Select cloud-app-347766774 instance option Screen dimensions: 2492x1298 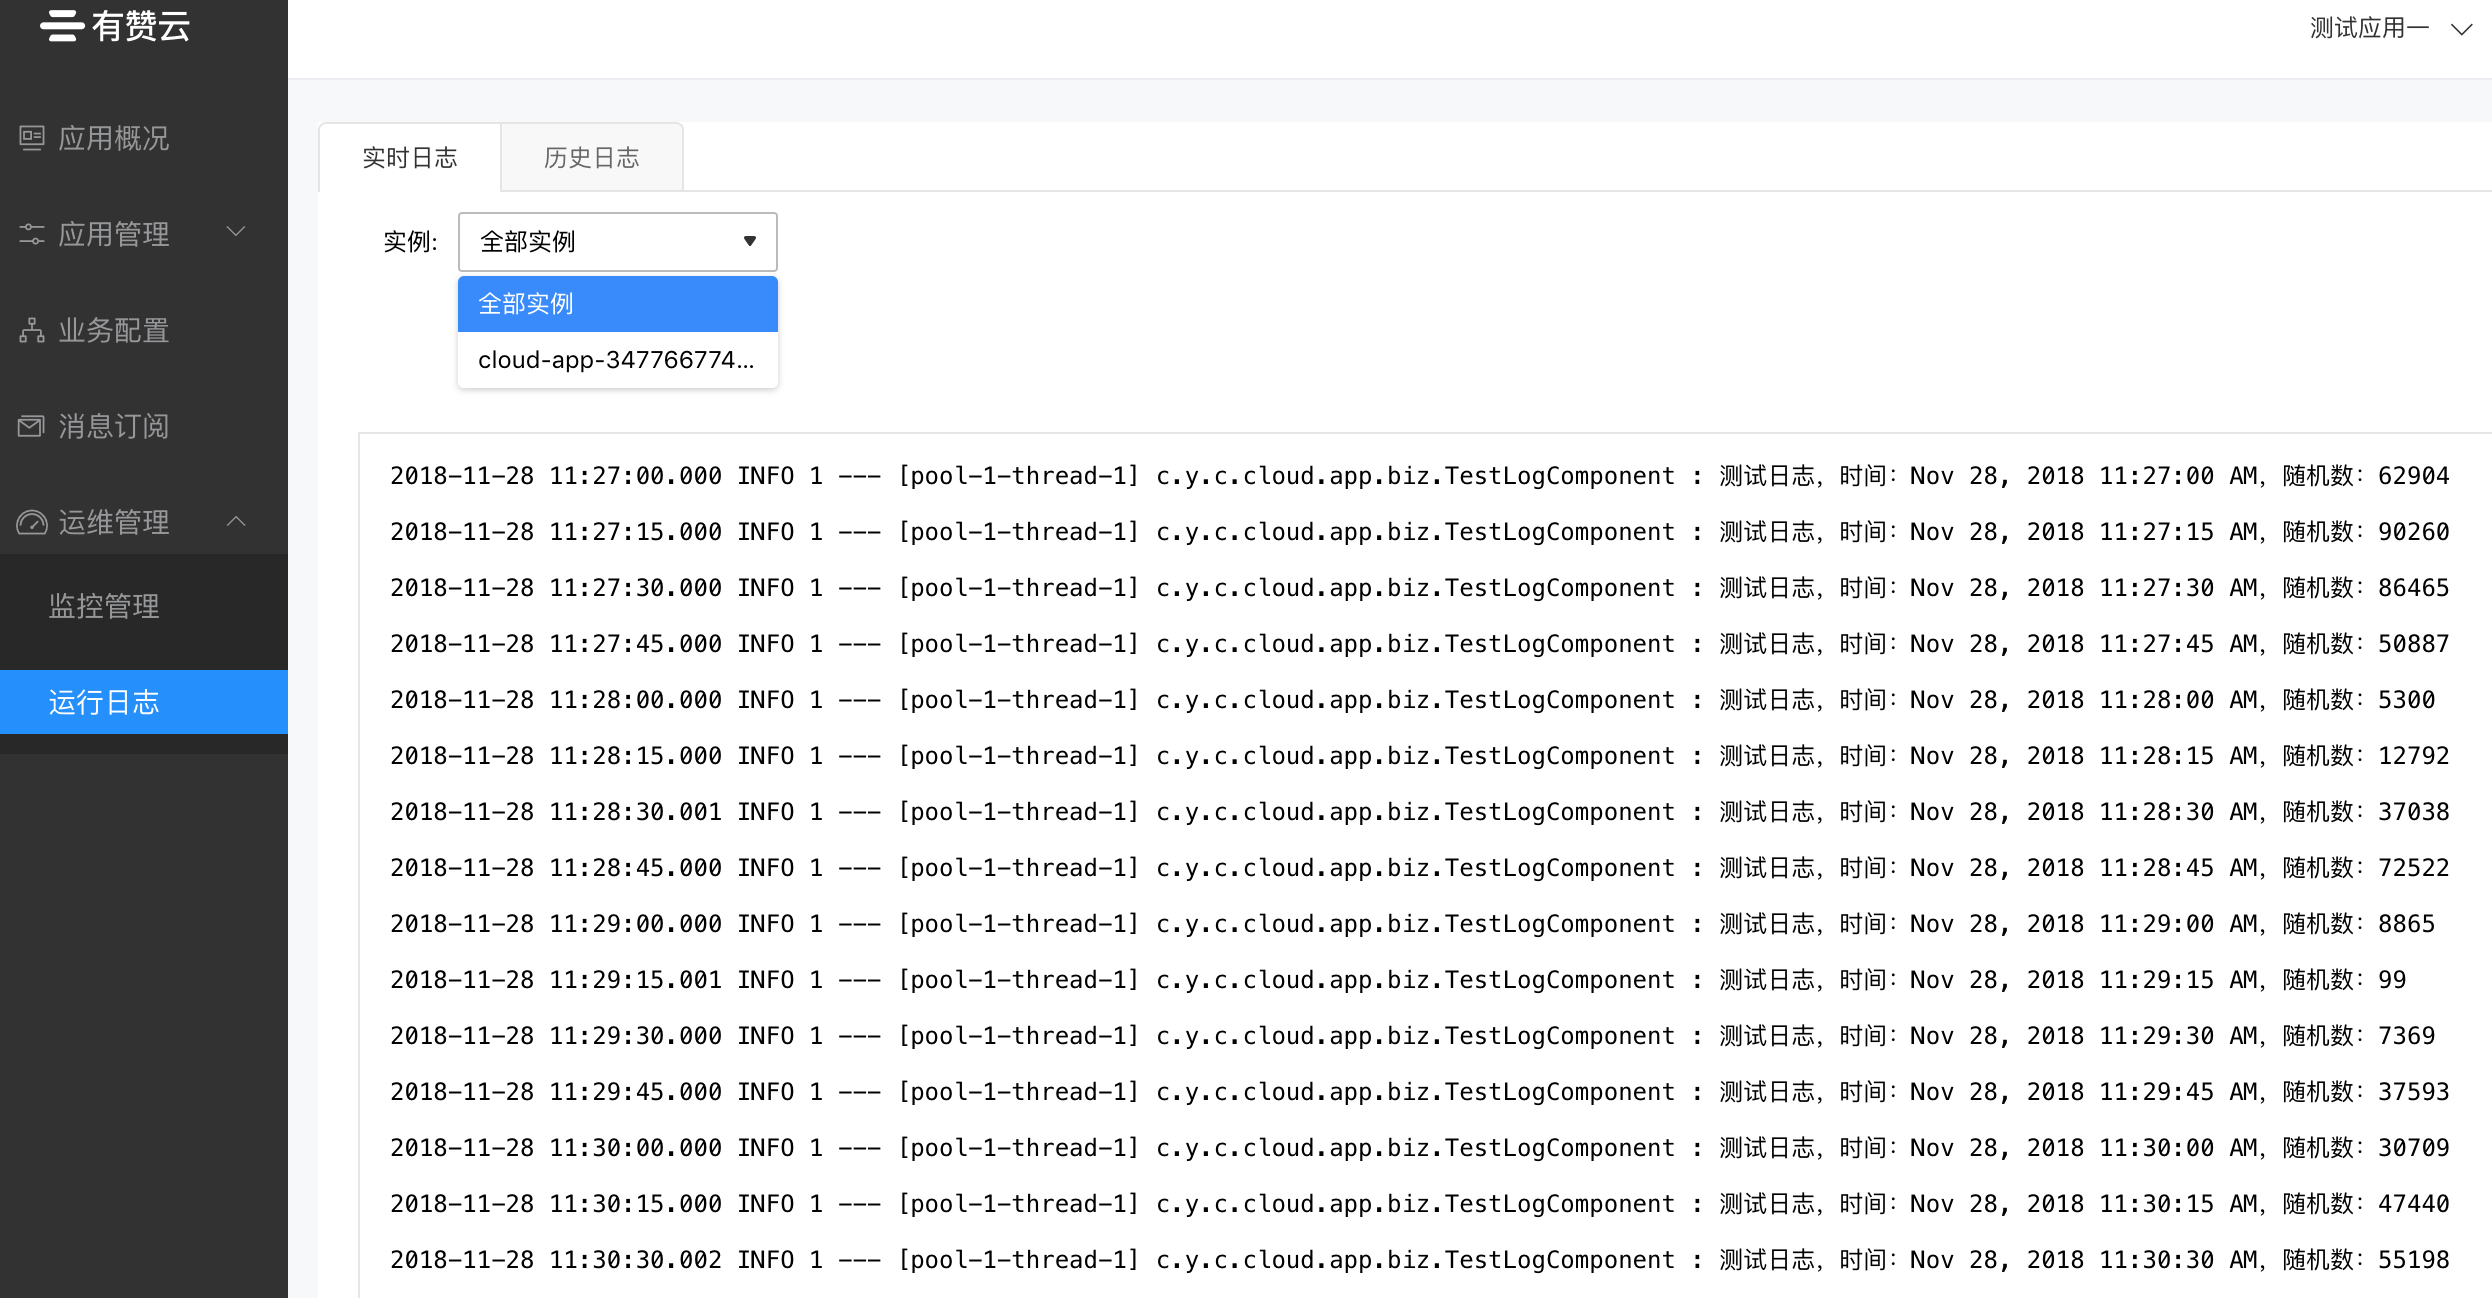click(x=613, y=359)
